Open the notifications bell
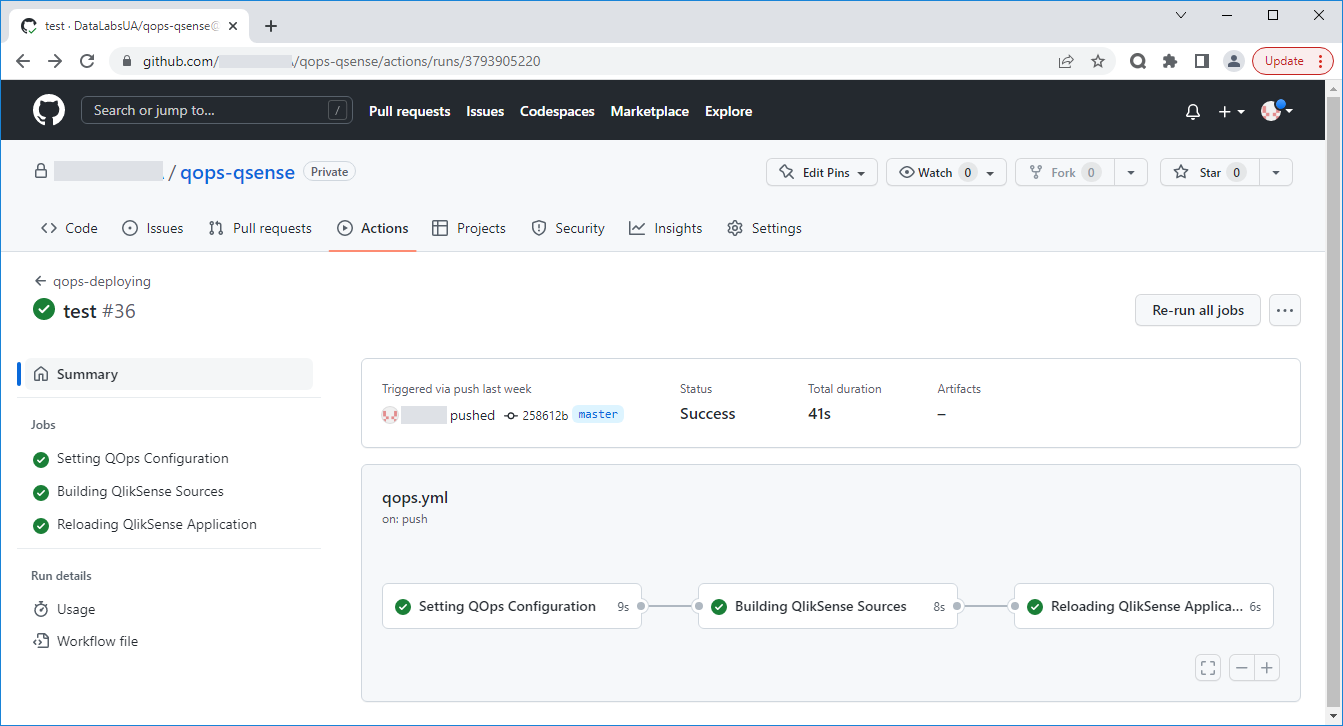This screenshot has height=726, width=1343. coord(1192,112)
